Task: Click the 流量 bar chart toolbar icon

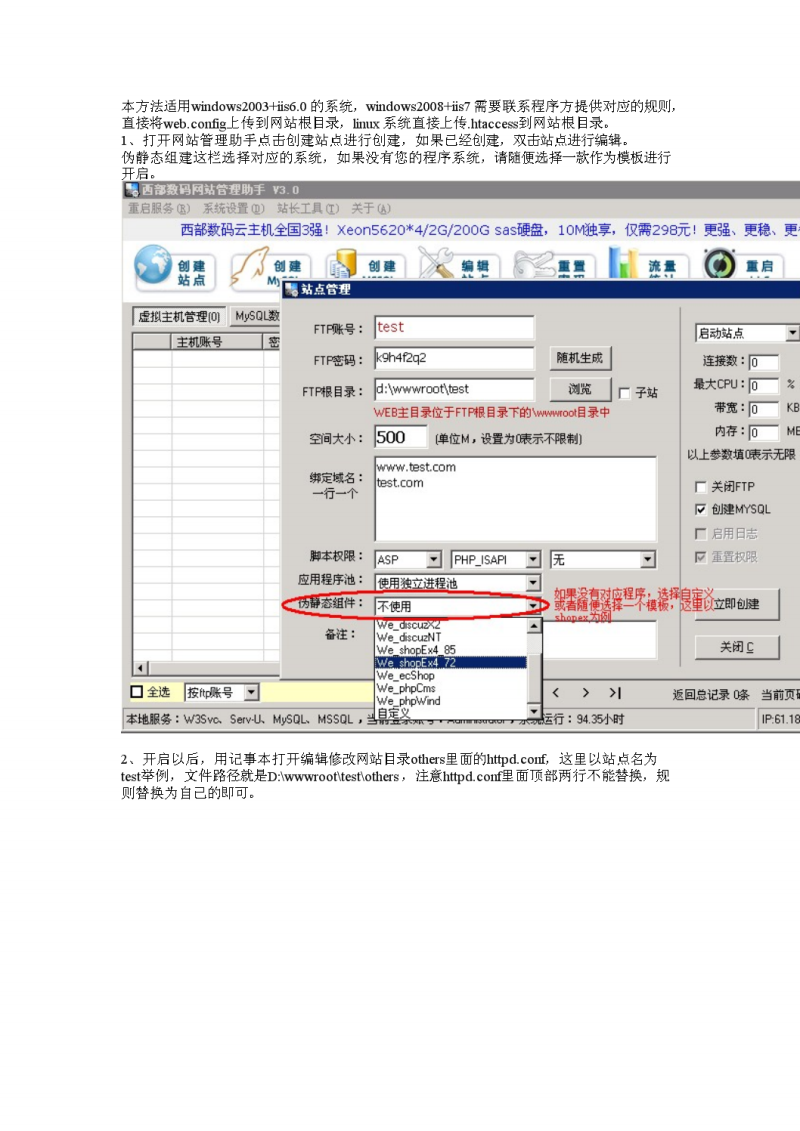Action: pos(623,263)
